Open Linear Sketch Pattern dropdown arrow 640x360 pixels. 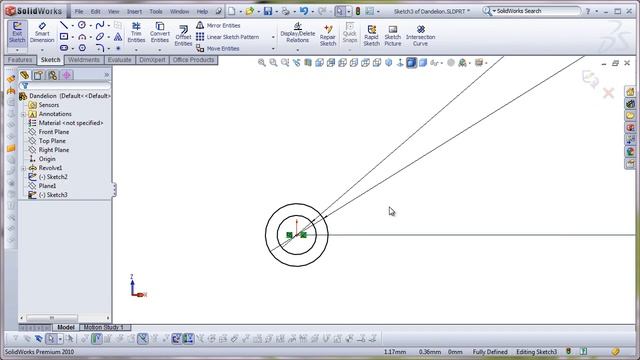(x=273, y=37)
